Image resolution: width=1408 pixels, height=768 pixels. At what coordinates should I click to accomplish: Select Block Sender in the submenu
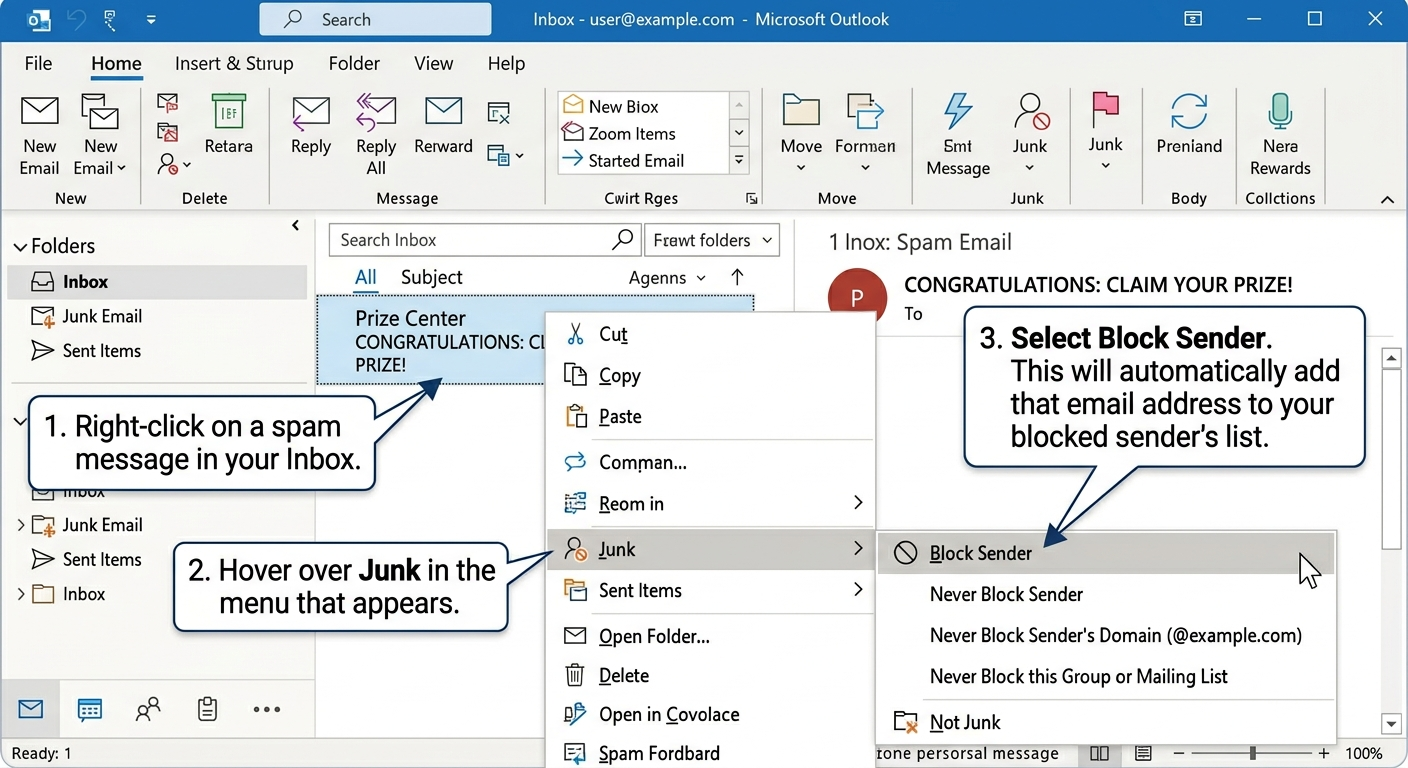click(981, 552)
